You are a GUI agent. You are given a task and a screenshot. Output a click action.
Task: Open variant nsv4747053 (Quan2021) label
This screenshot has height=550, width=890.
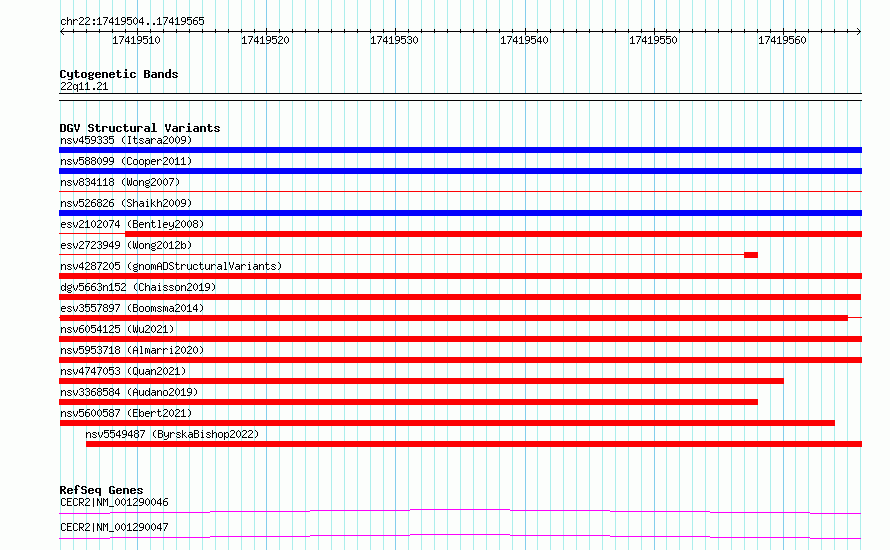[x=123, y=371]
